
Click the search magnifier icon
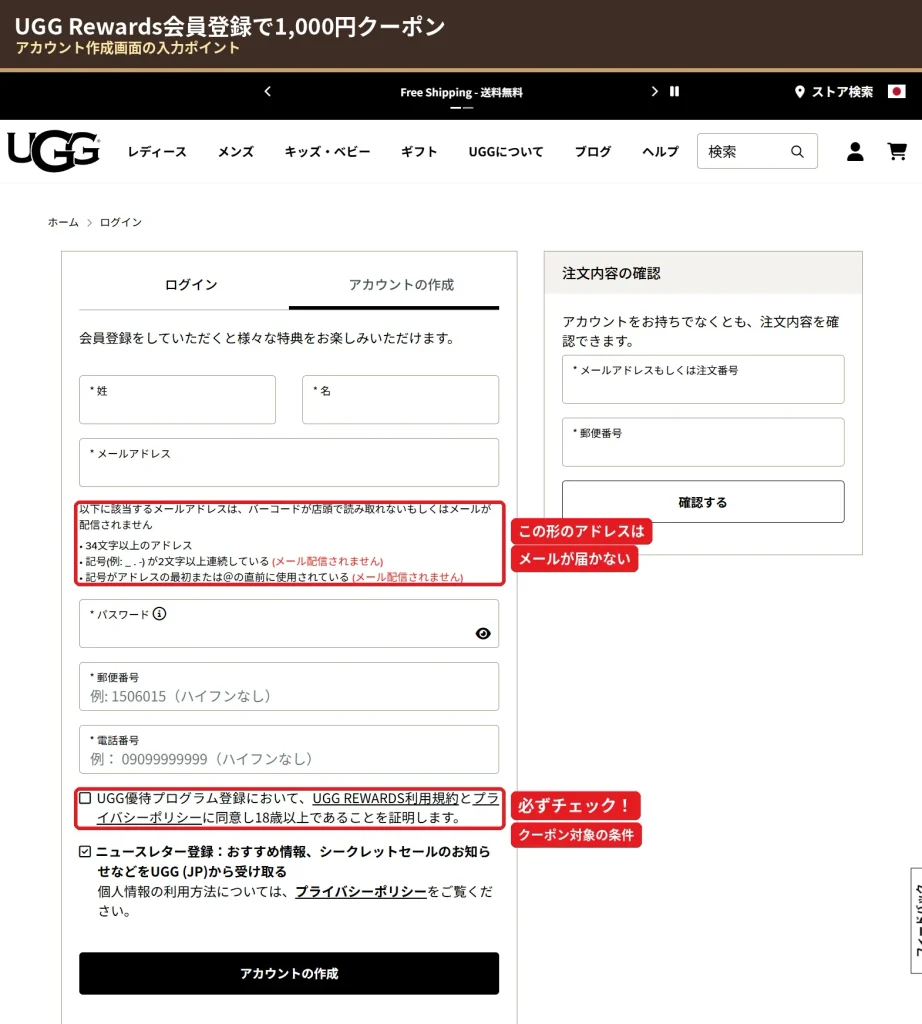pos(797,152)
